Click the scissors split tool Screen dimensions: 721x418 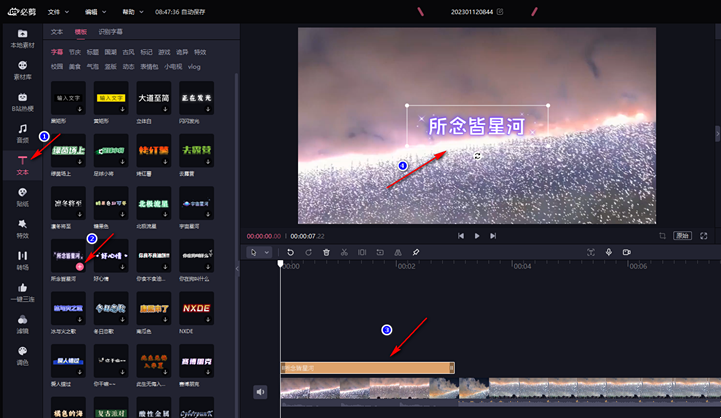point(343,252)
